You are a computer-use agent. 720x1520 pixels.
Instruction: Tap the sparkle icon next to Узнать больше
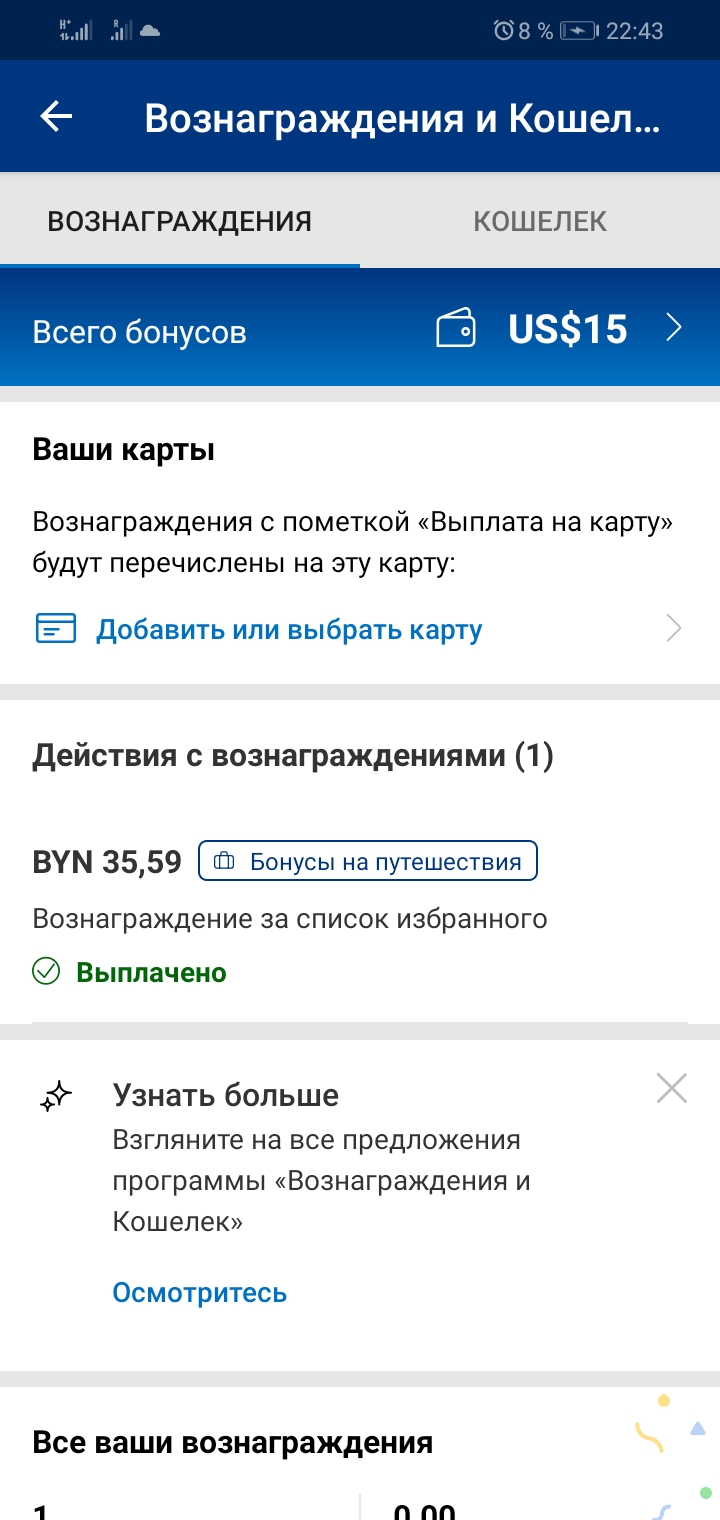click(56, 1097)
